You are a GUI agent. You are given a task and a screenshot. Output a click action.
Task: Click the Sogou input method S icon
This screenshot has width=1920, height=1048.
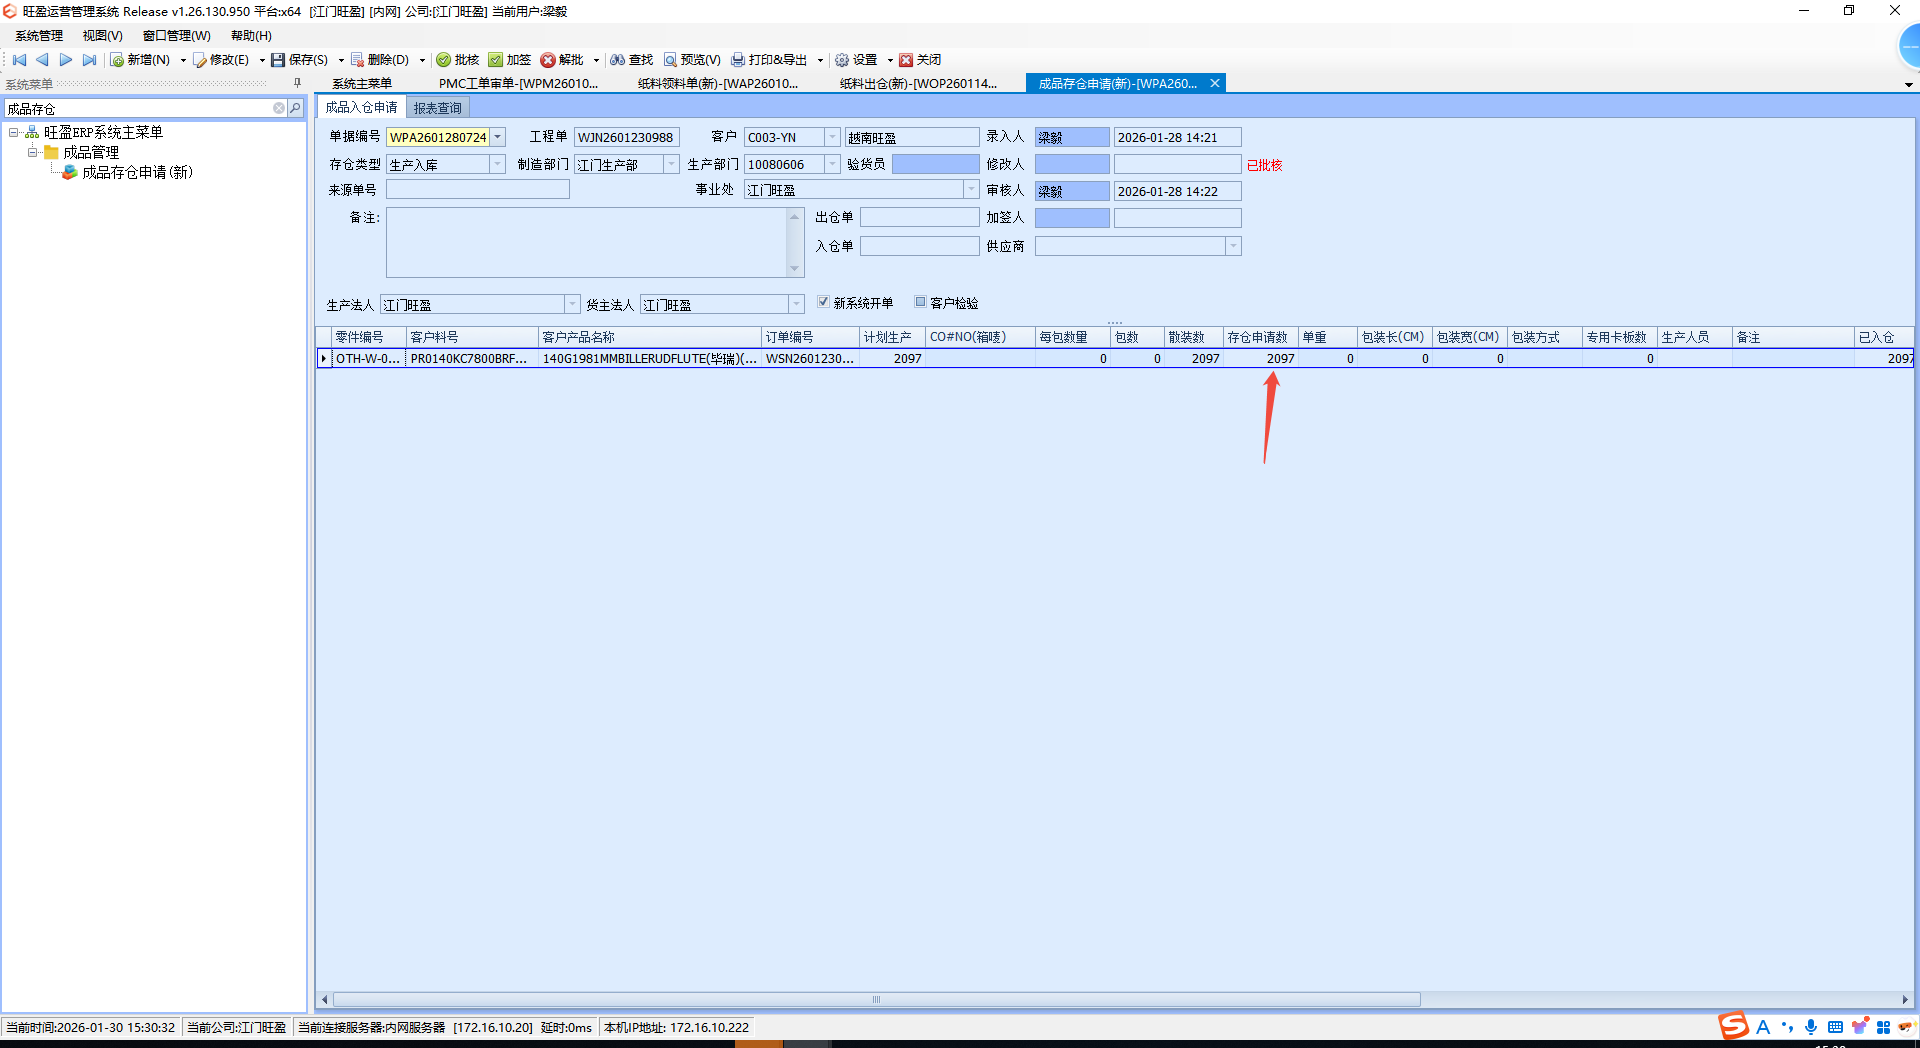pyautogui.click(x=1733, y=1026)
